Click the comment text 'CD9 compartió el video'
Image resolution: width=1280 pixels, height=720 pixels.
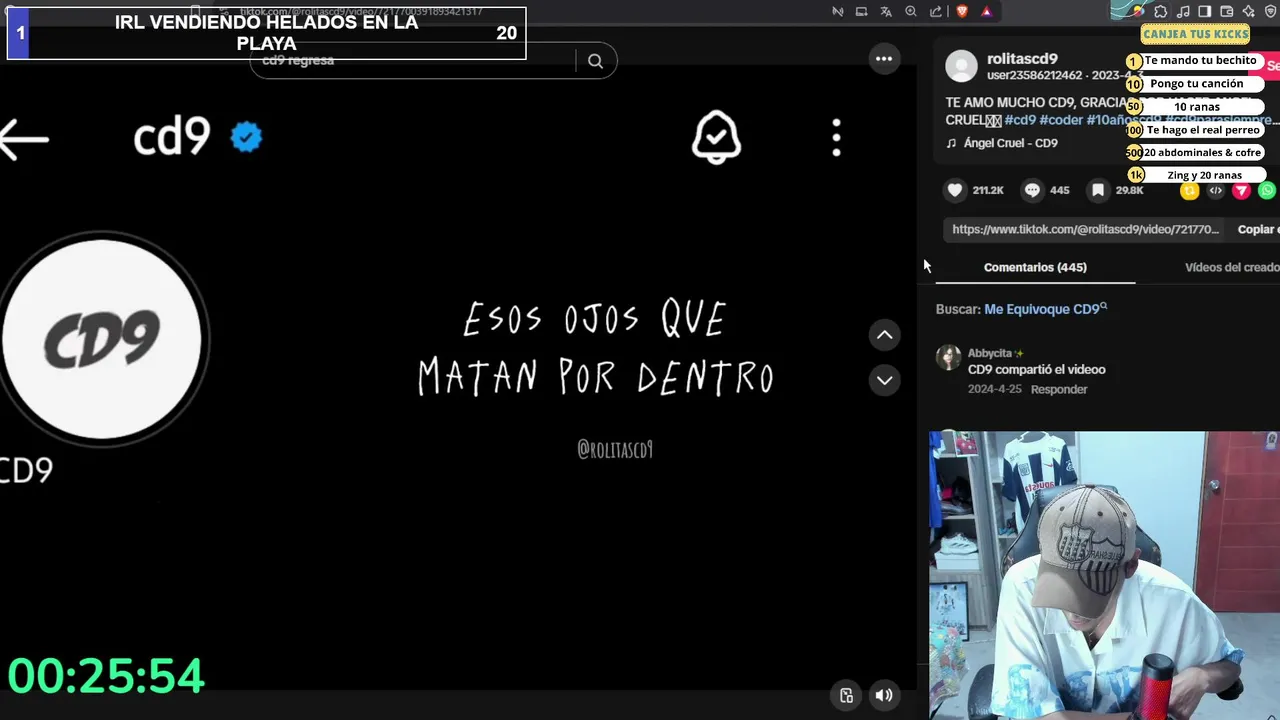tap(1036, 369)
